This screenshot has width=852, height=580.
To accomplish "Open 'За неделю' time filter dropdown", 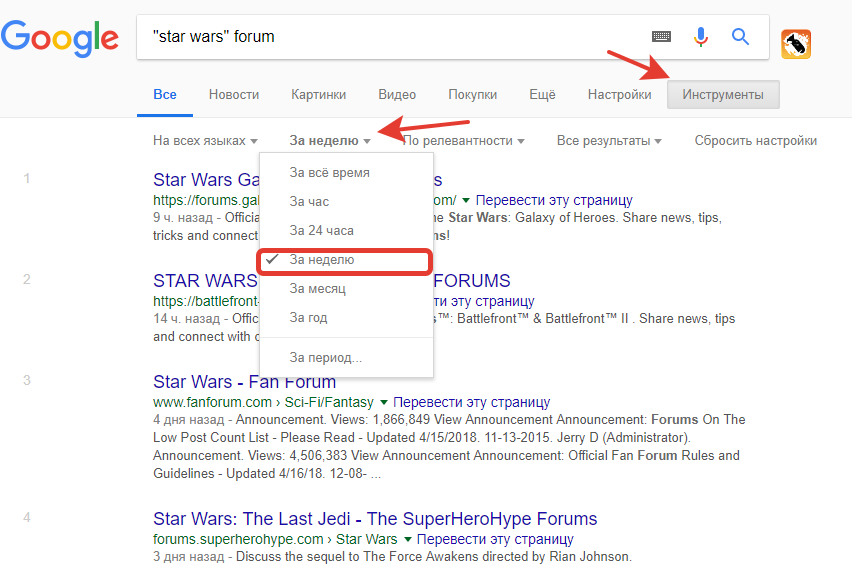I will click(x=330, y=141).
